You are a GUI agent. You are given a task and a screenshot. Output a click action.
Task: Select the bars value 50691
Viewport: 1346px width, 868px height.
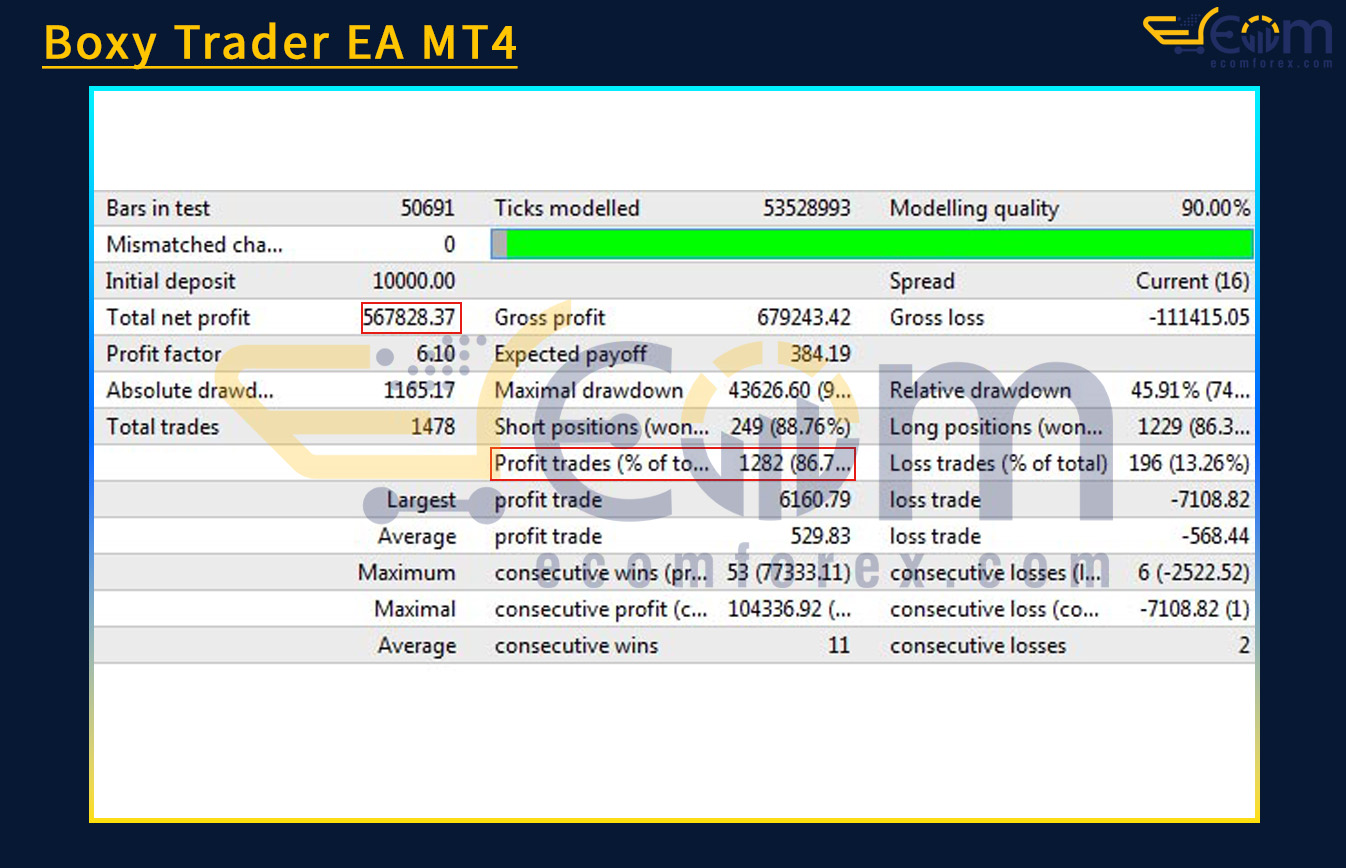click(x=428, y=208)
